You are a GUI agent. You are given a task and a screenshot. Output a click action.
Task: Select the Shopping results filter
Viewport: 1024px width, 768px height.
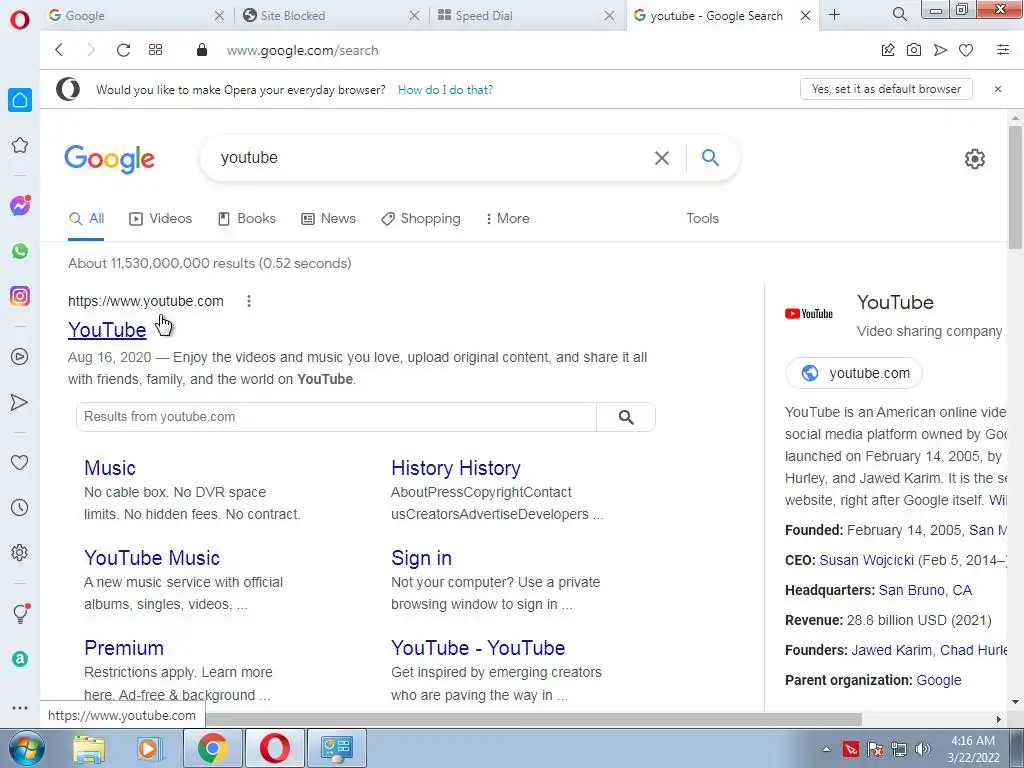[x=421, y=218]
